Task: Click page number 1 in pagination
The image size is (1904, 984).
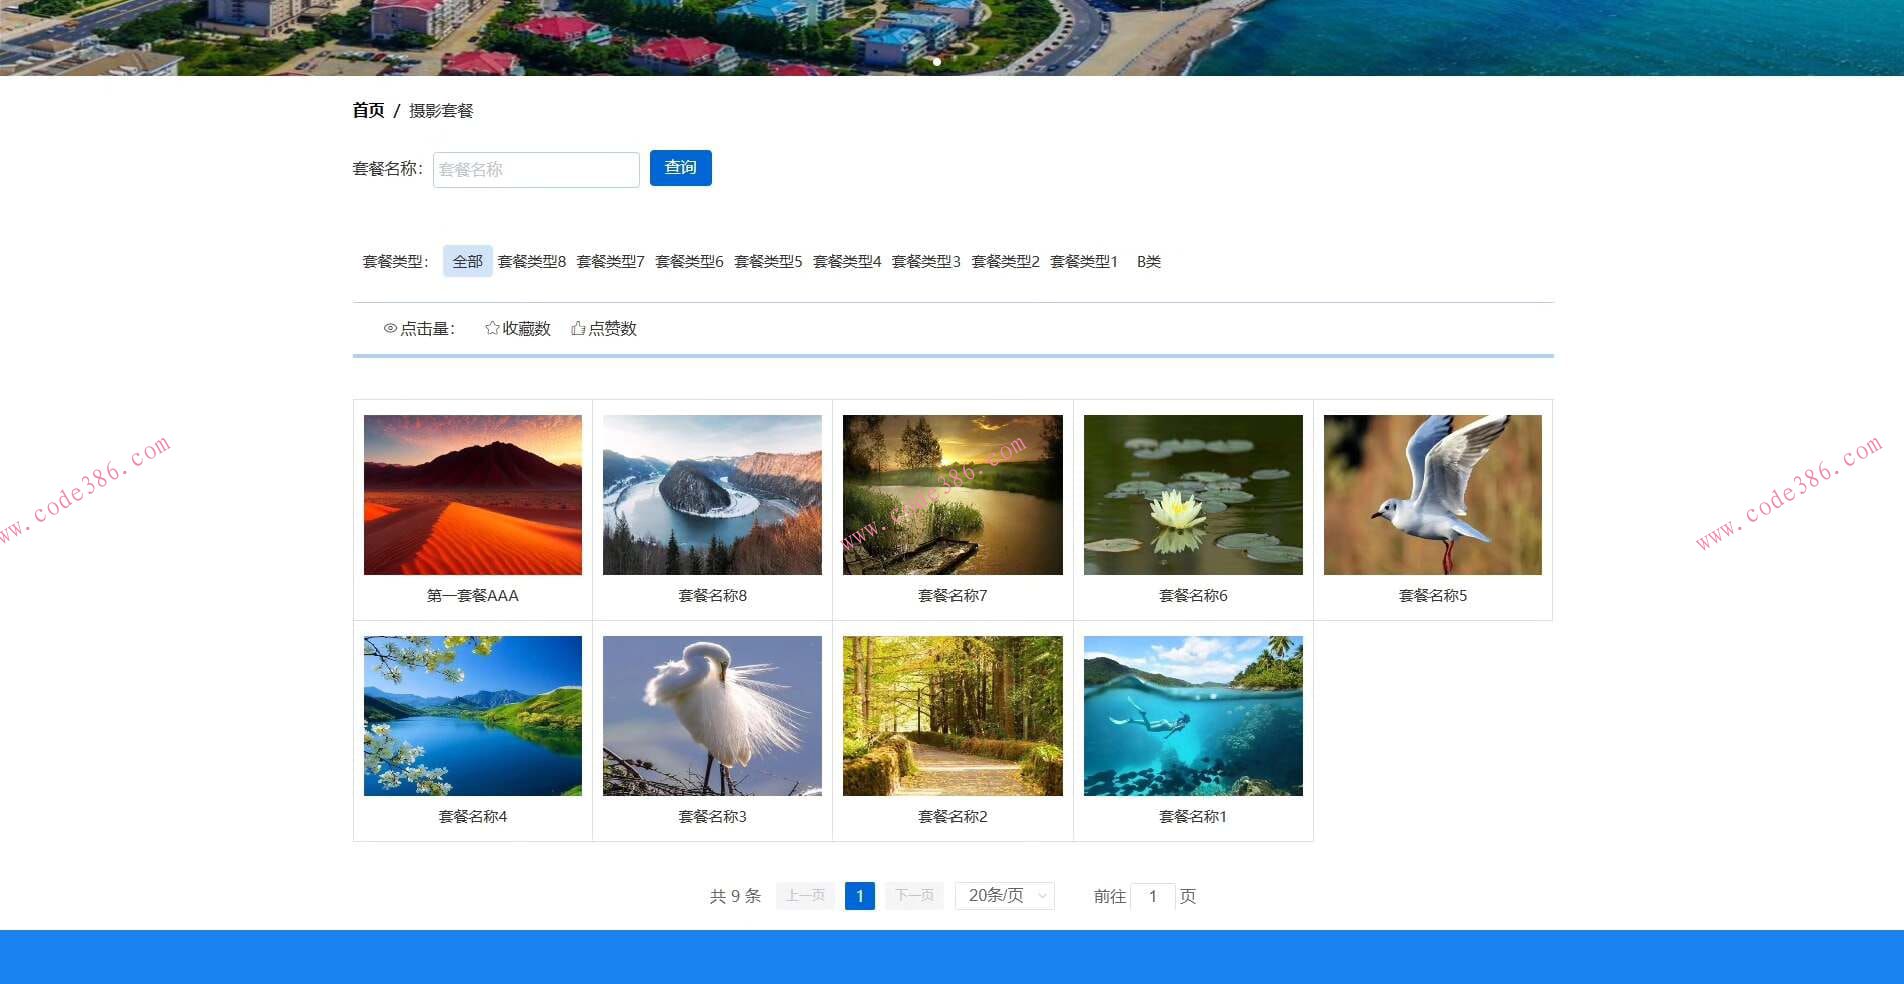Action: pyautogui.click(x=860, y=896)
